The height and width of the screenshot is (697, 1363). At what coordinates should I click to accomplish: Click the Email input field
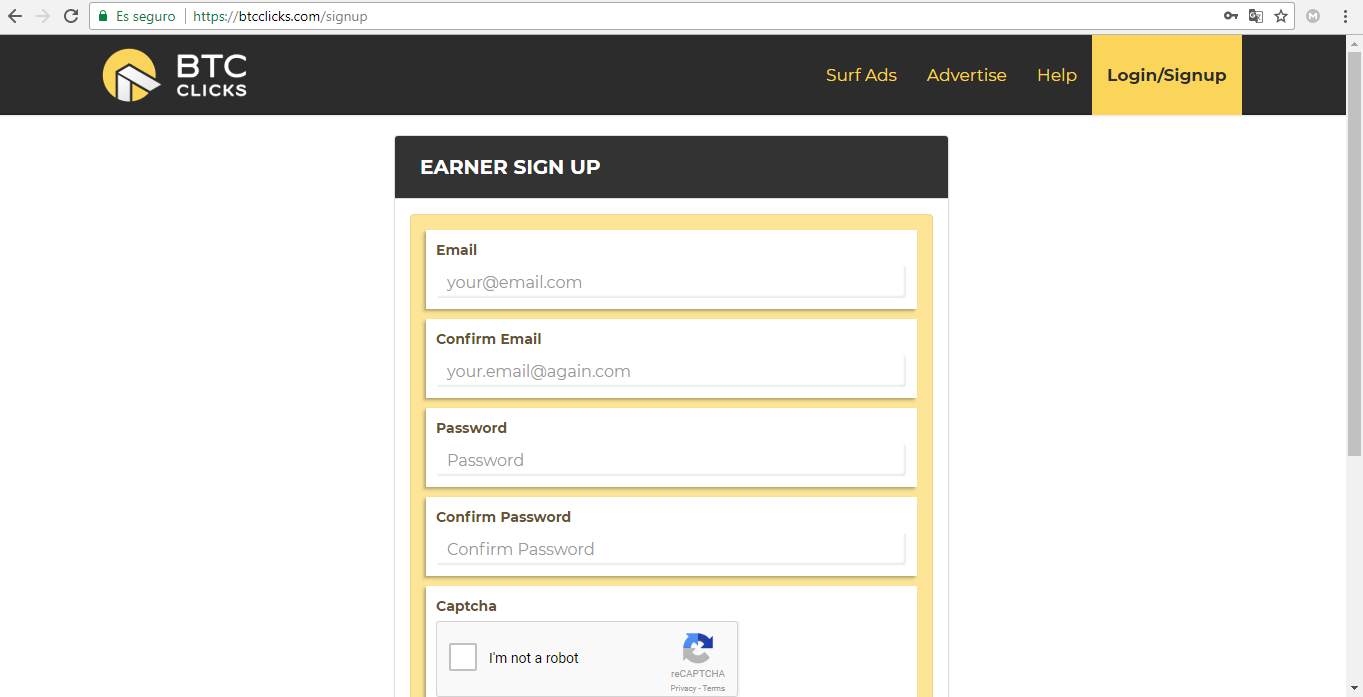tap(670, 282)
